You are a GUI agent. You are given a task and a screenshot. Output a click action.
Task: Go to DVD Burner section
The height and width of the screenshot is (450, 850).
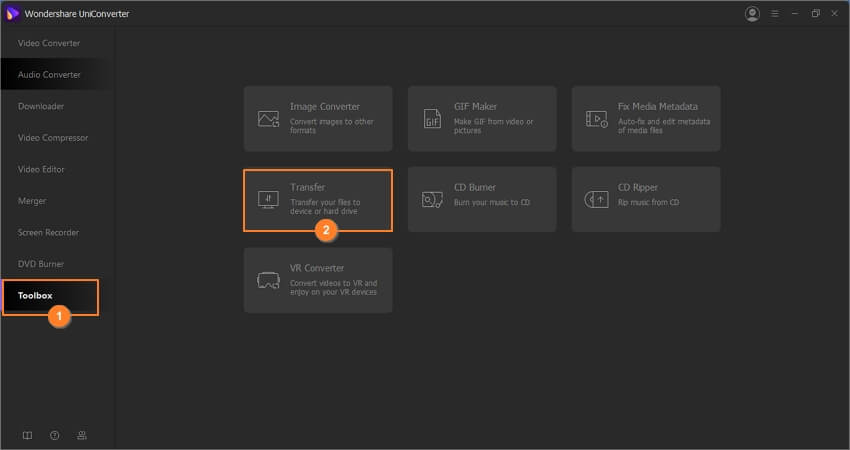pyautogui.click(x=41, y=264)
